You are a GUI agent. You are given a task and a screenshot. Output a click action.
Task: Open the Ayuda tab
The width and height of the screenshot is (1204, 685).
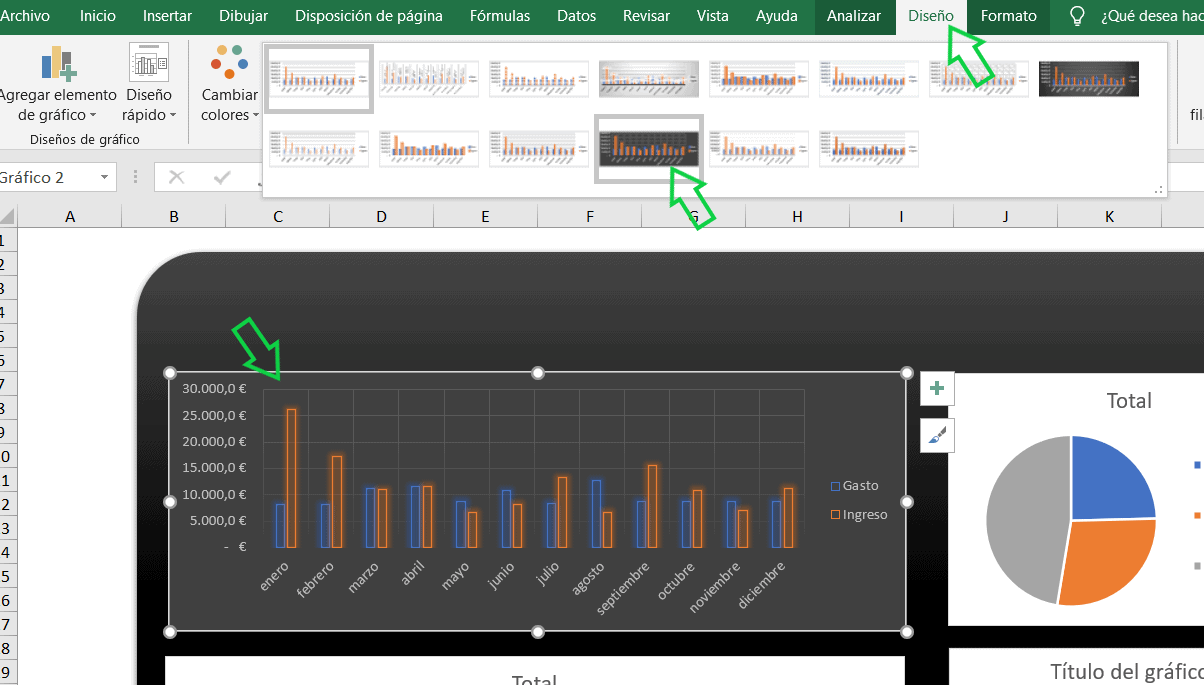tap(777, 16)
